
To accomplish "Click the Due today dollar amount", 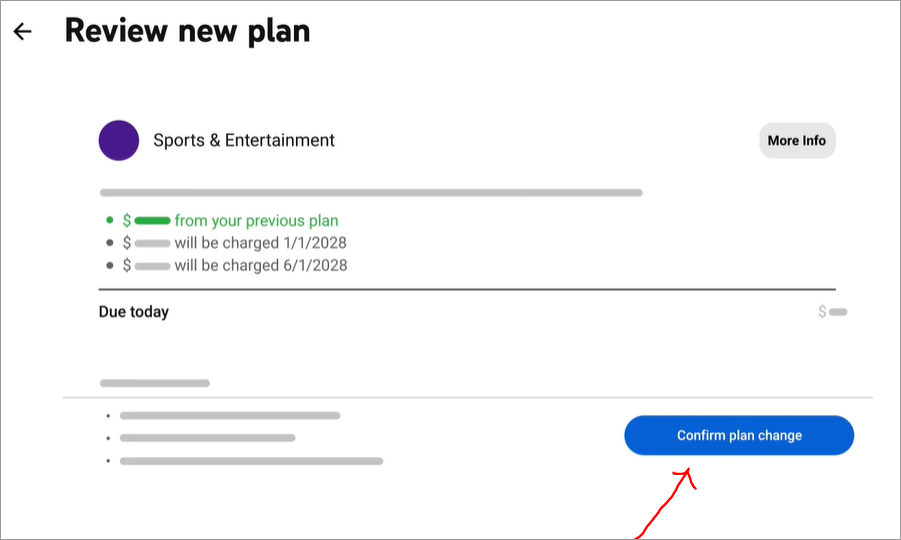I will point(833,312).
